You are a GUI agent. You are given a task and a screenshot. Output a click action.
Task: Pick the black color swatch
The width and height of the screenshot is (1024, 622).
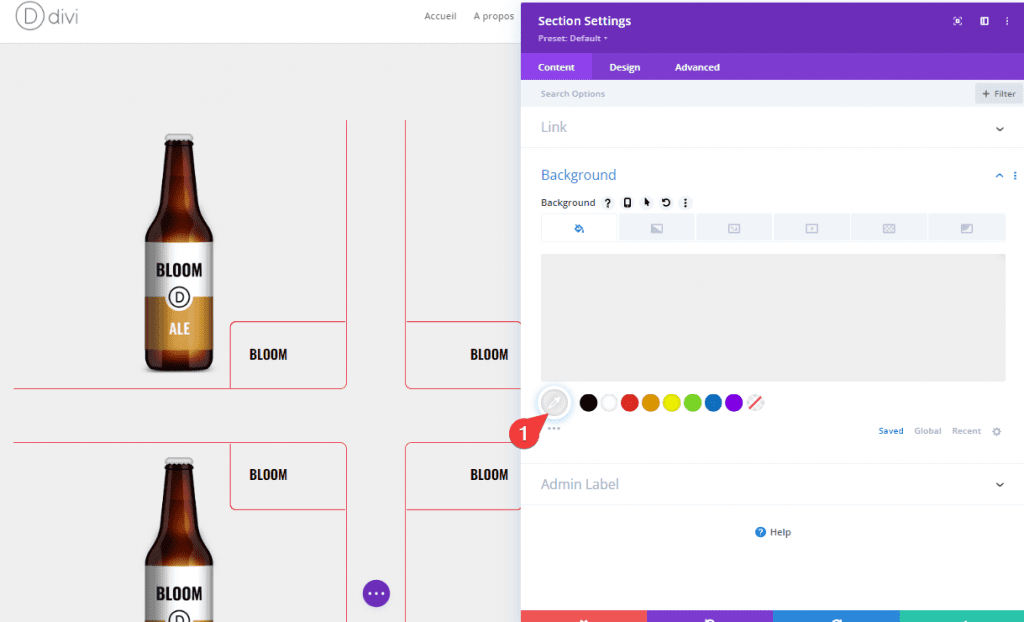click(588, 402)
